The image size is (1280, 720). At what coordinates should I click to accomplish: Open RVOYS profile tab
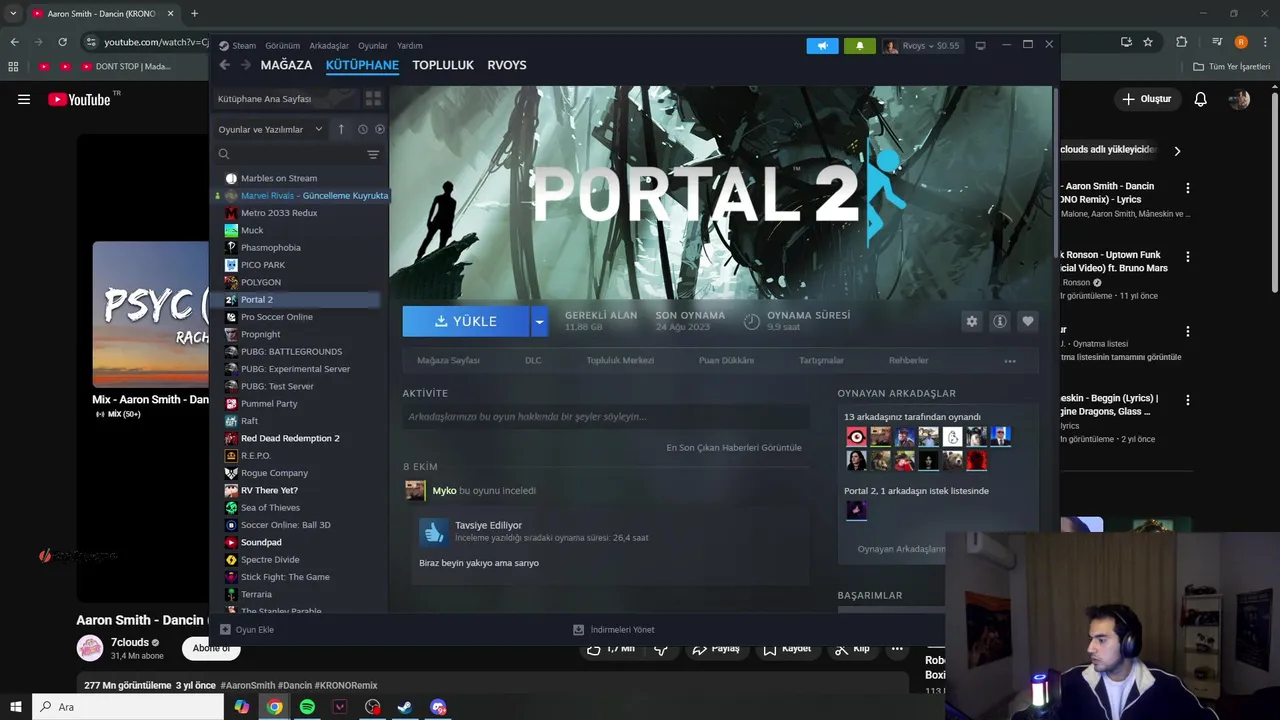[507, 65]
